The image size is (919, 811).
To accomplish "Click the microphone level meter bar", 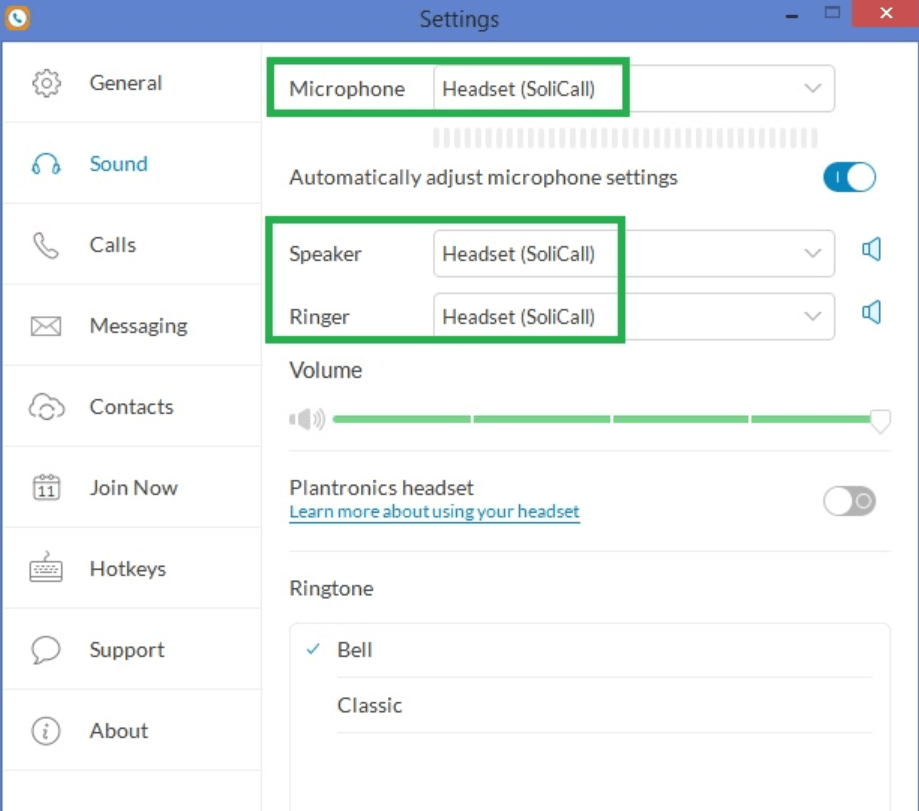I will pyautogui.click(x=625, y=138).
